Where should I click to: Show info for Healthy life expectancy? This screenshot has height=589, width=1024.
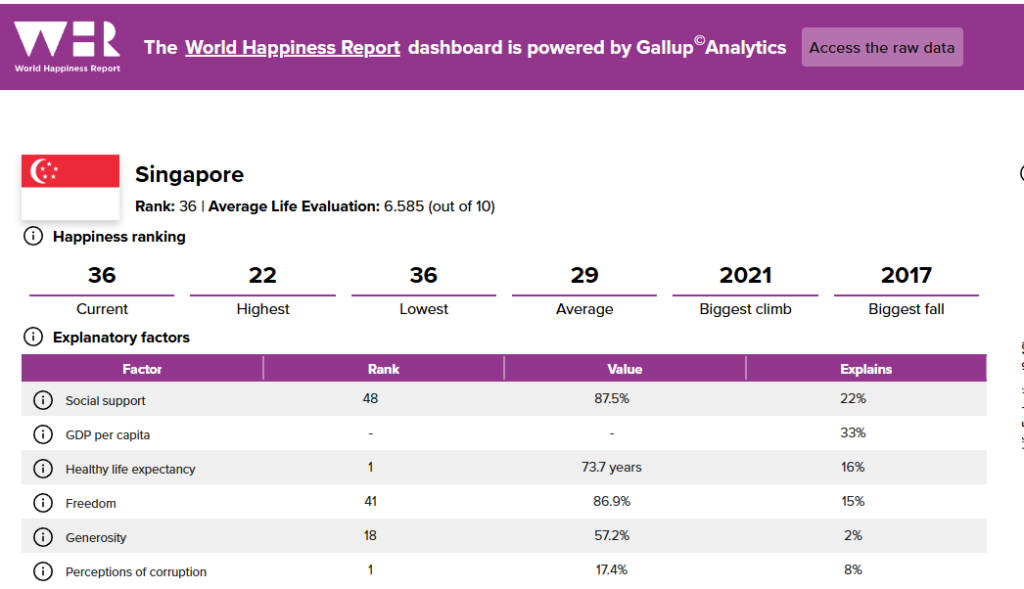pos(42,468)
